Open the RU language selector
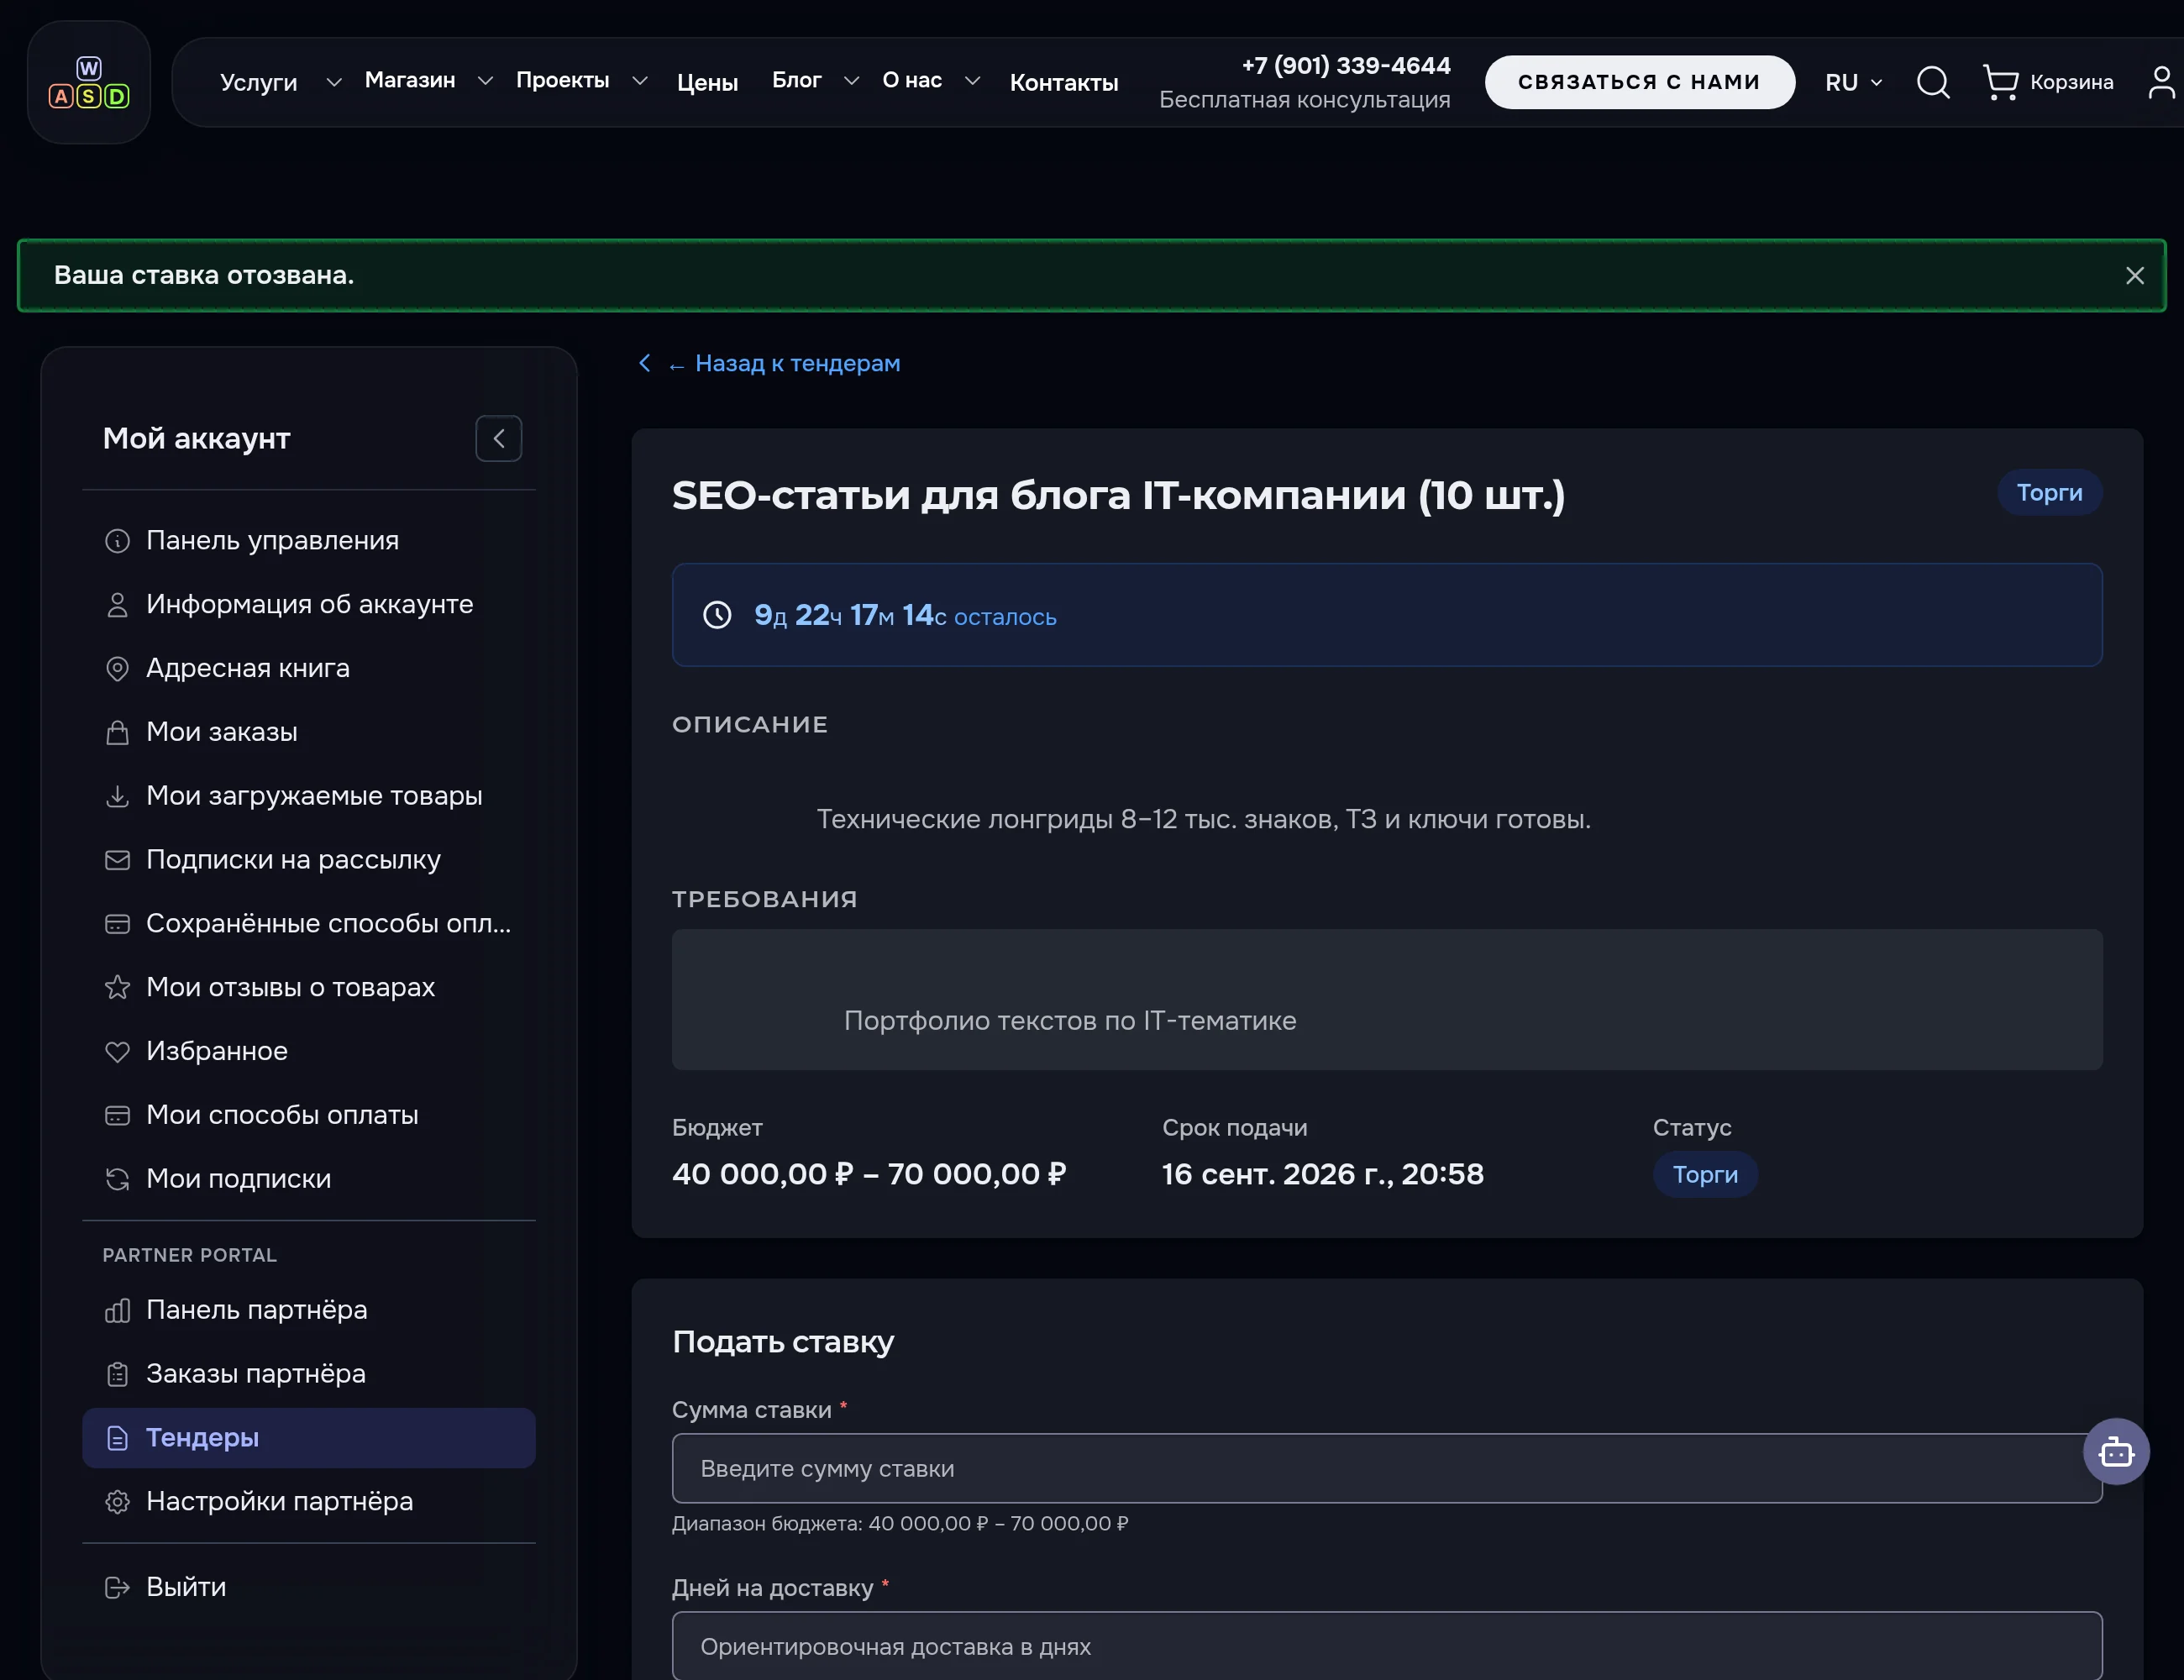Image resolution: width=2184 pixels, height=1680 pixels. 1854,82
